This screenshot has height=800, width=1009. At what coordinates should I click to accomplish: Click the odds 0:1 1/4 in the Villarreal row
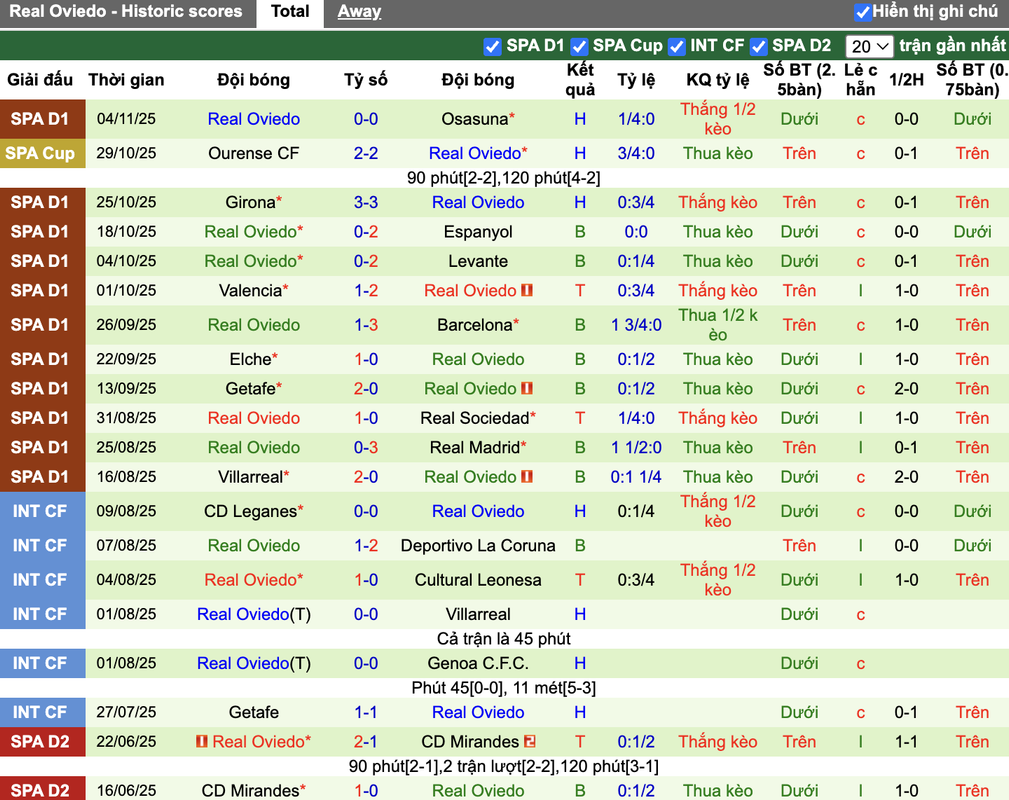[636, 477]
